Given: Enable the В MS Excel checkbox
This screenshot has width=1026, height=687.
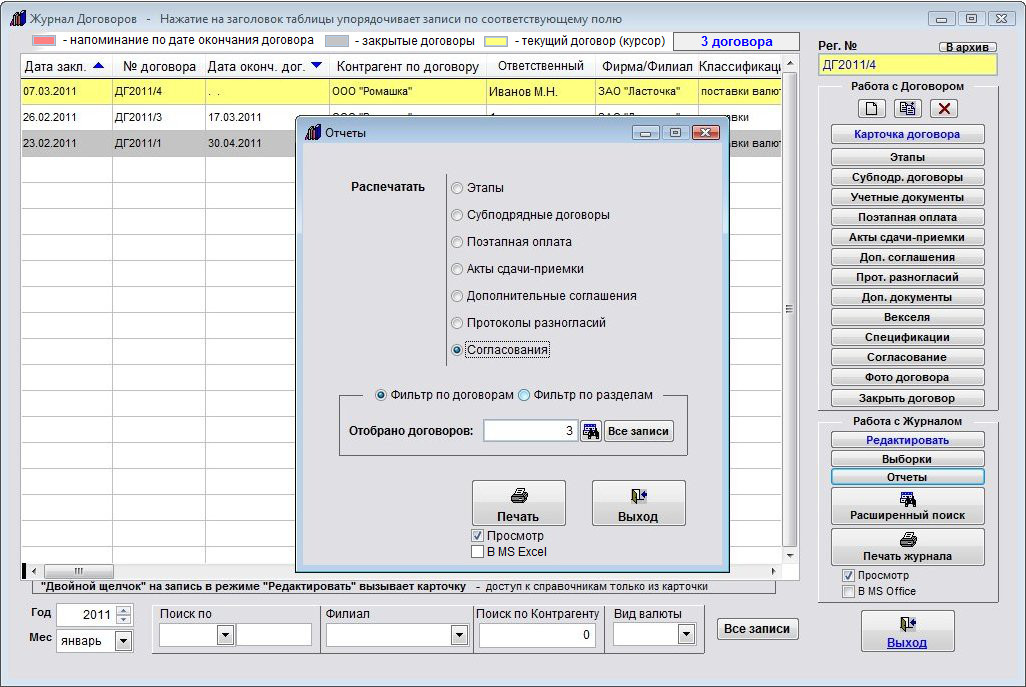Looking at the screenshot, I should [x=478, y=551].
